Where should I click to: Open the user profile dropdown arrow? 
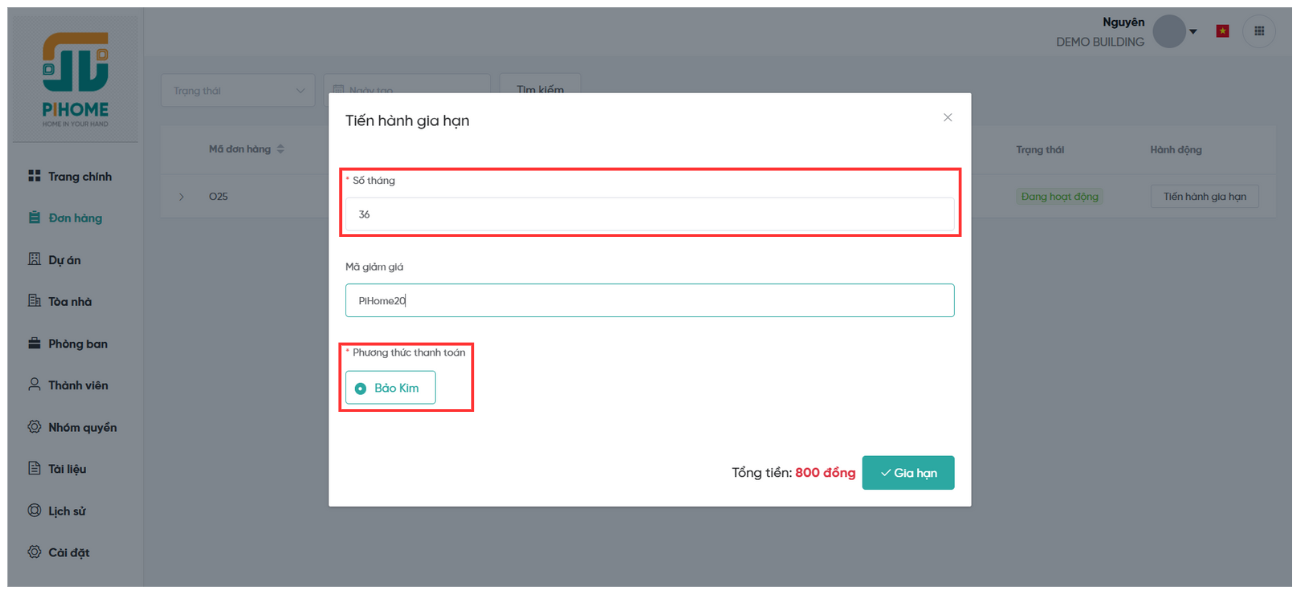tap(1193, 32)
